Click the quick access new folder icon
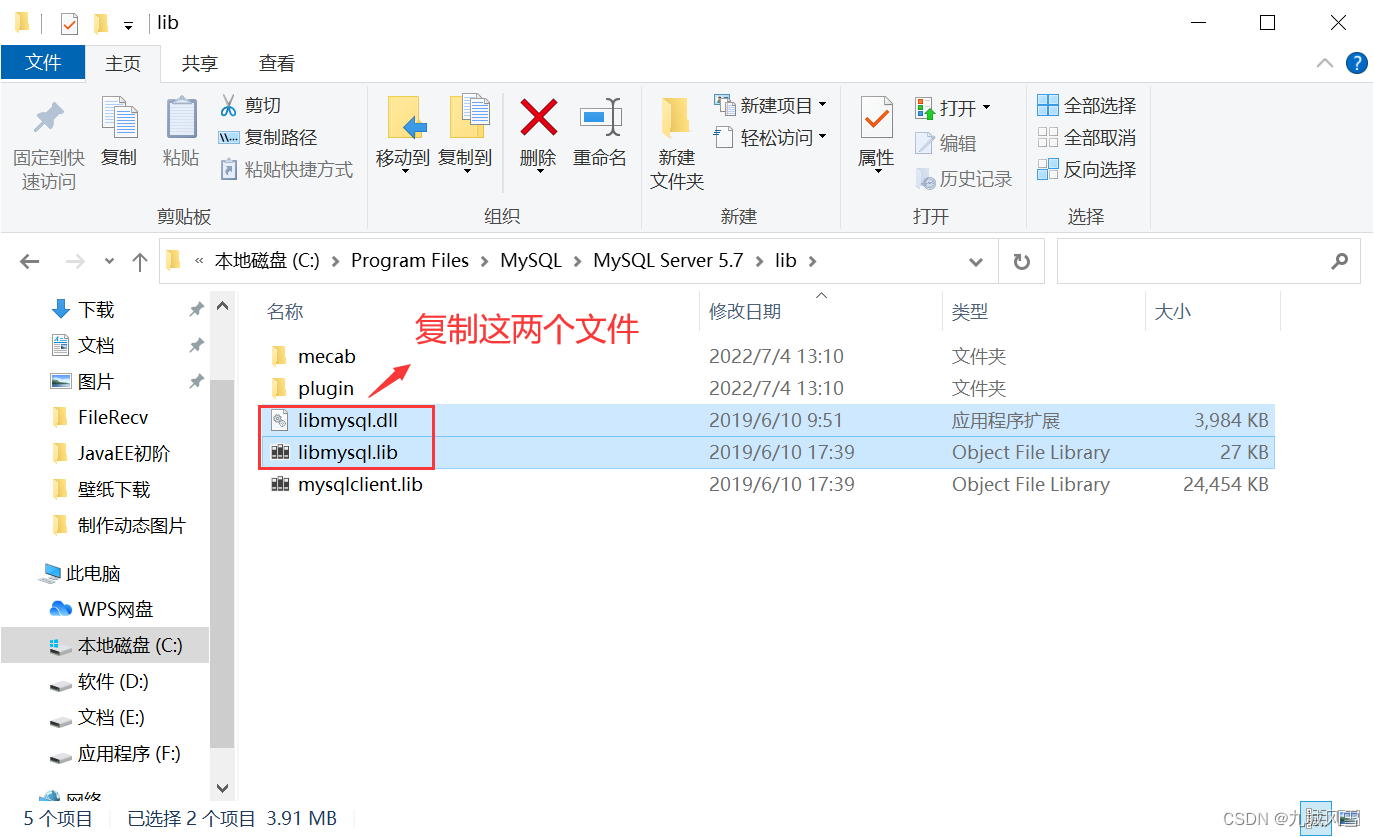The width and height of the screenshot is (1374, 837). (101, 22)
